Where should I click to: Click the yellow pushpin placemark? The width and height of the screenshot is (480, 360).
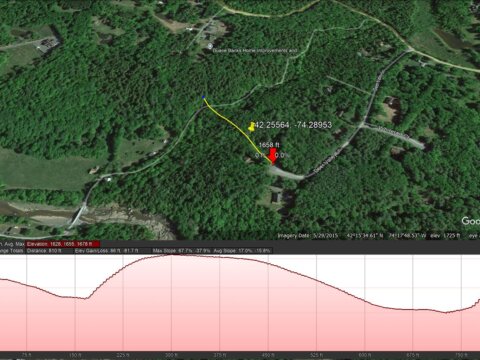(252, 127)
